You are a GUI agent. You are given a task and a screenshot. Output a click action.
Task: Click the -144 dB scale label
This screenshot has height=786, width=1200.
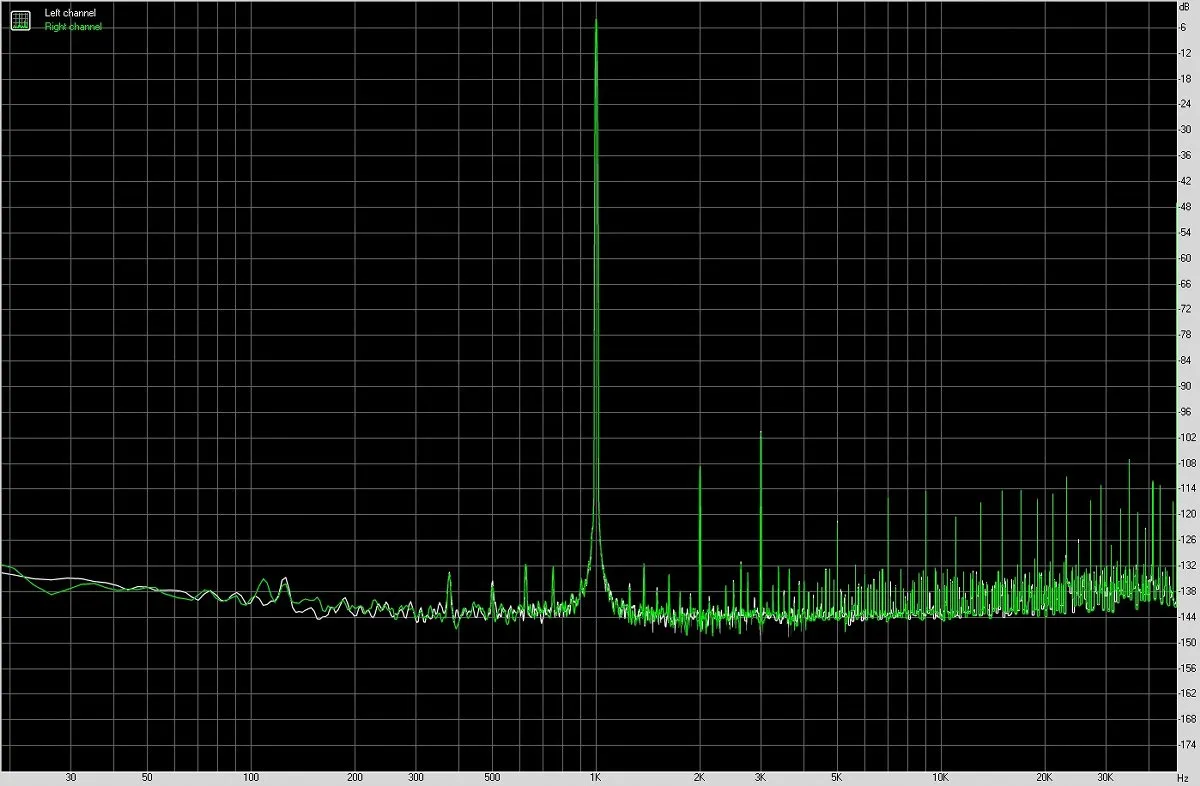point(1187,617)
